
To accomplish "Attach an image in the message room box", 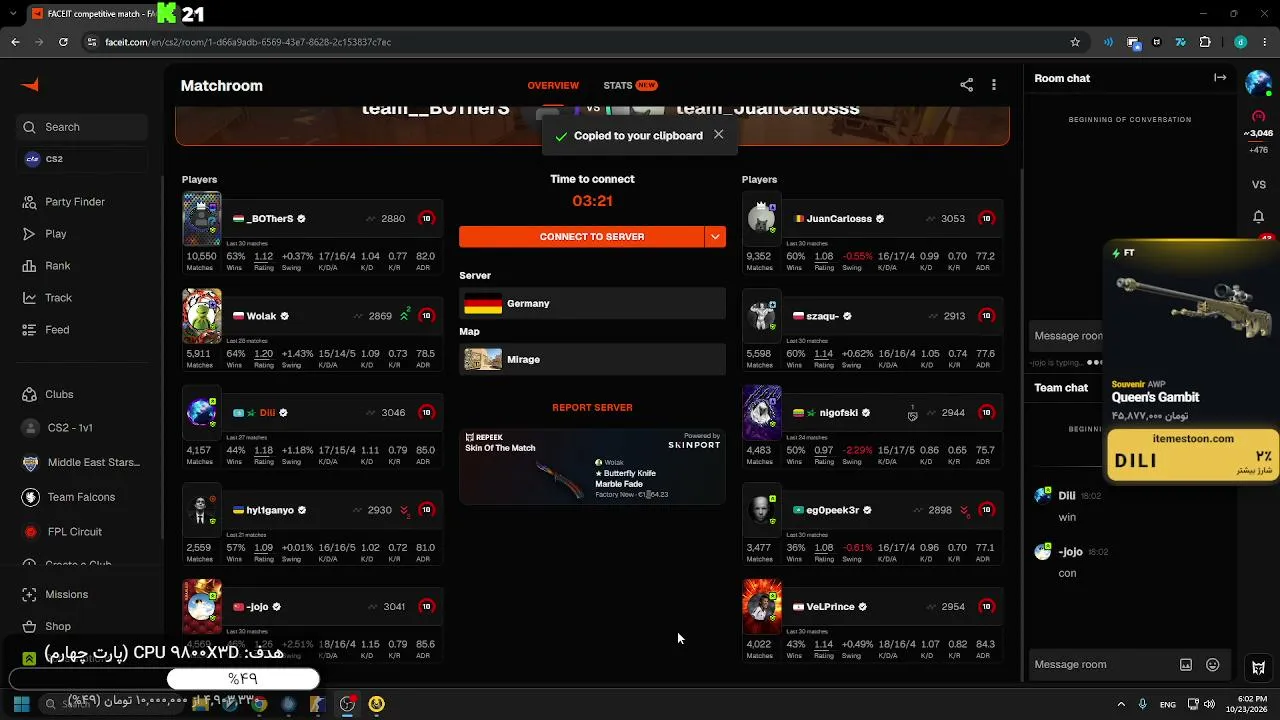I will [1186, 665].
